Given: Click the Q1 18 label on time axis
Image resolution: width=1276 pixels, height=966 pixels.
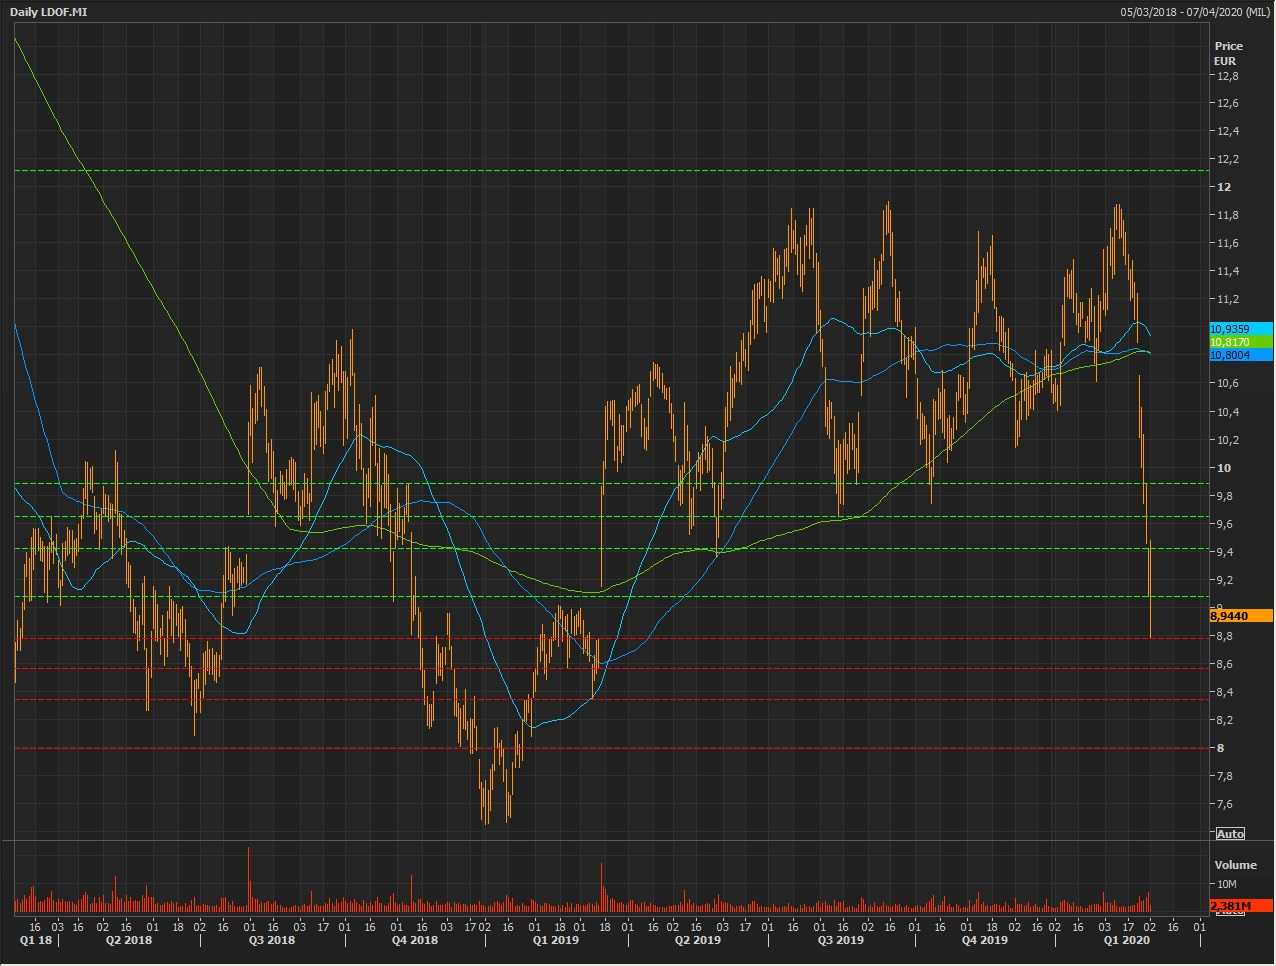Looking at the screenshot, I should pyautogui.click(x=35, y=941).
